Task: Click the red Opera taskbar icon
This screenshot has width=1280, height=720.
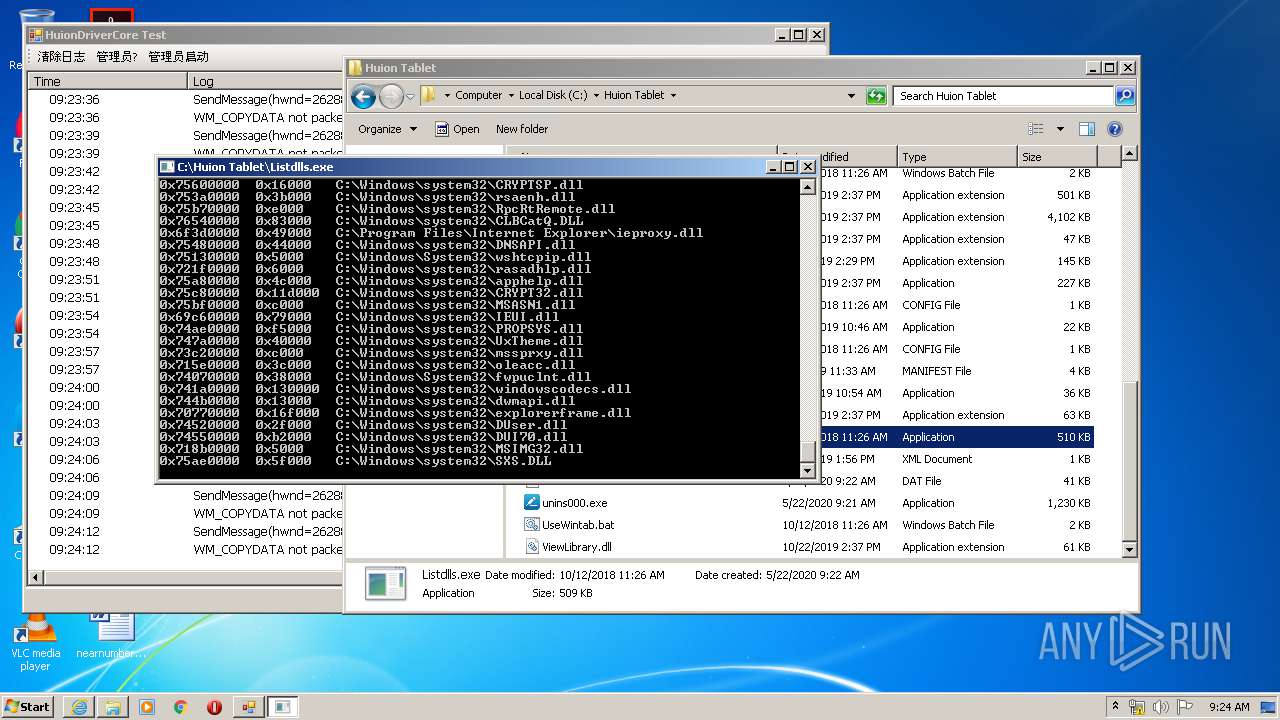Action: 214,707
